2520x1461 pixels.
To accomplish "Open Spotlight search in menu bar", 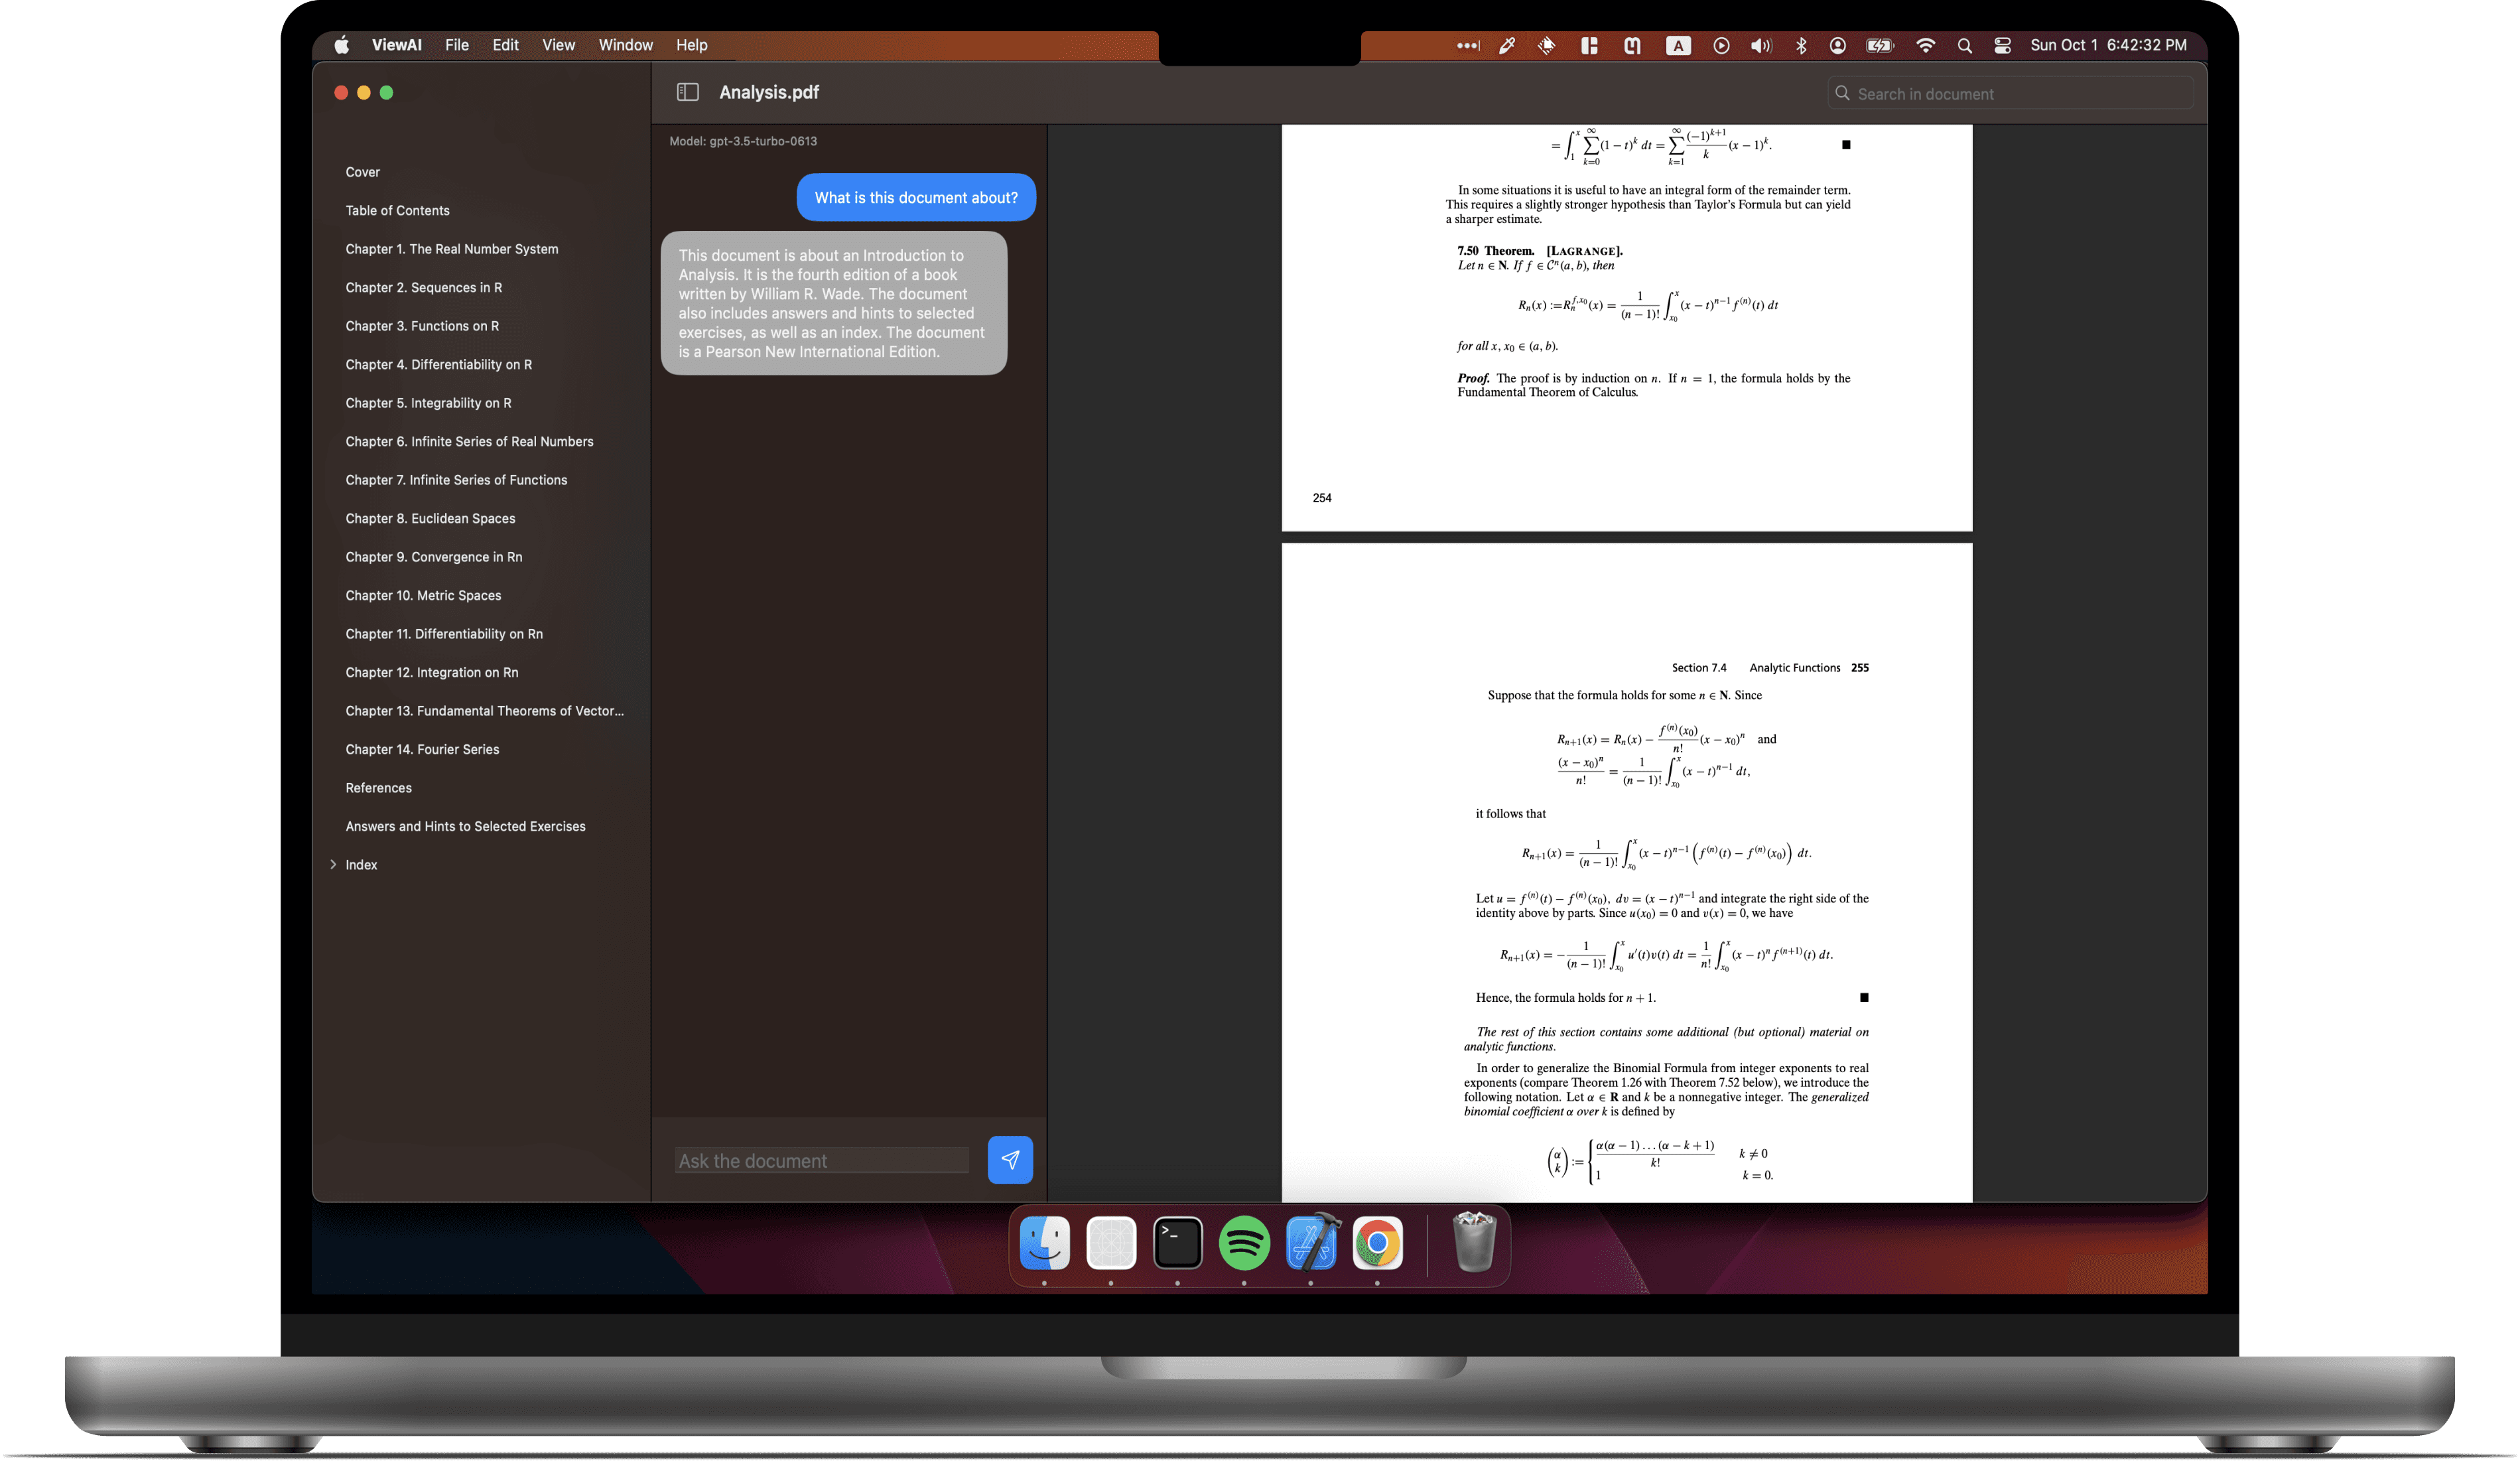I will (x=1964, y=45).
